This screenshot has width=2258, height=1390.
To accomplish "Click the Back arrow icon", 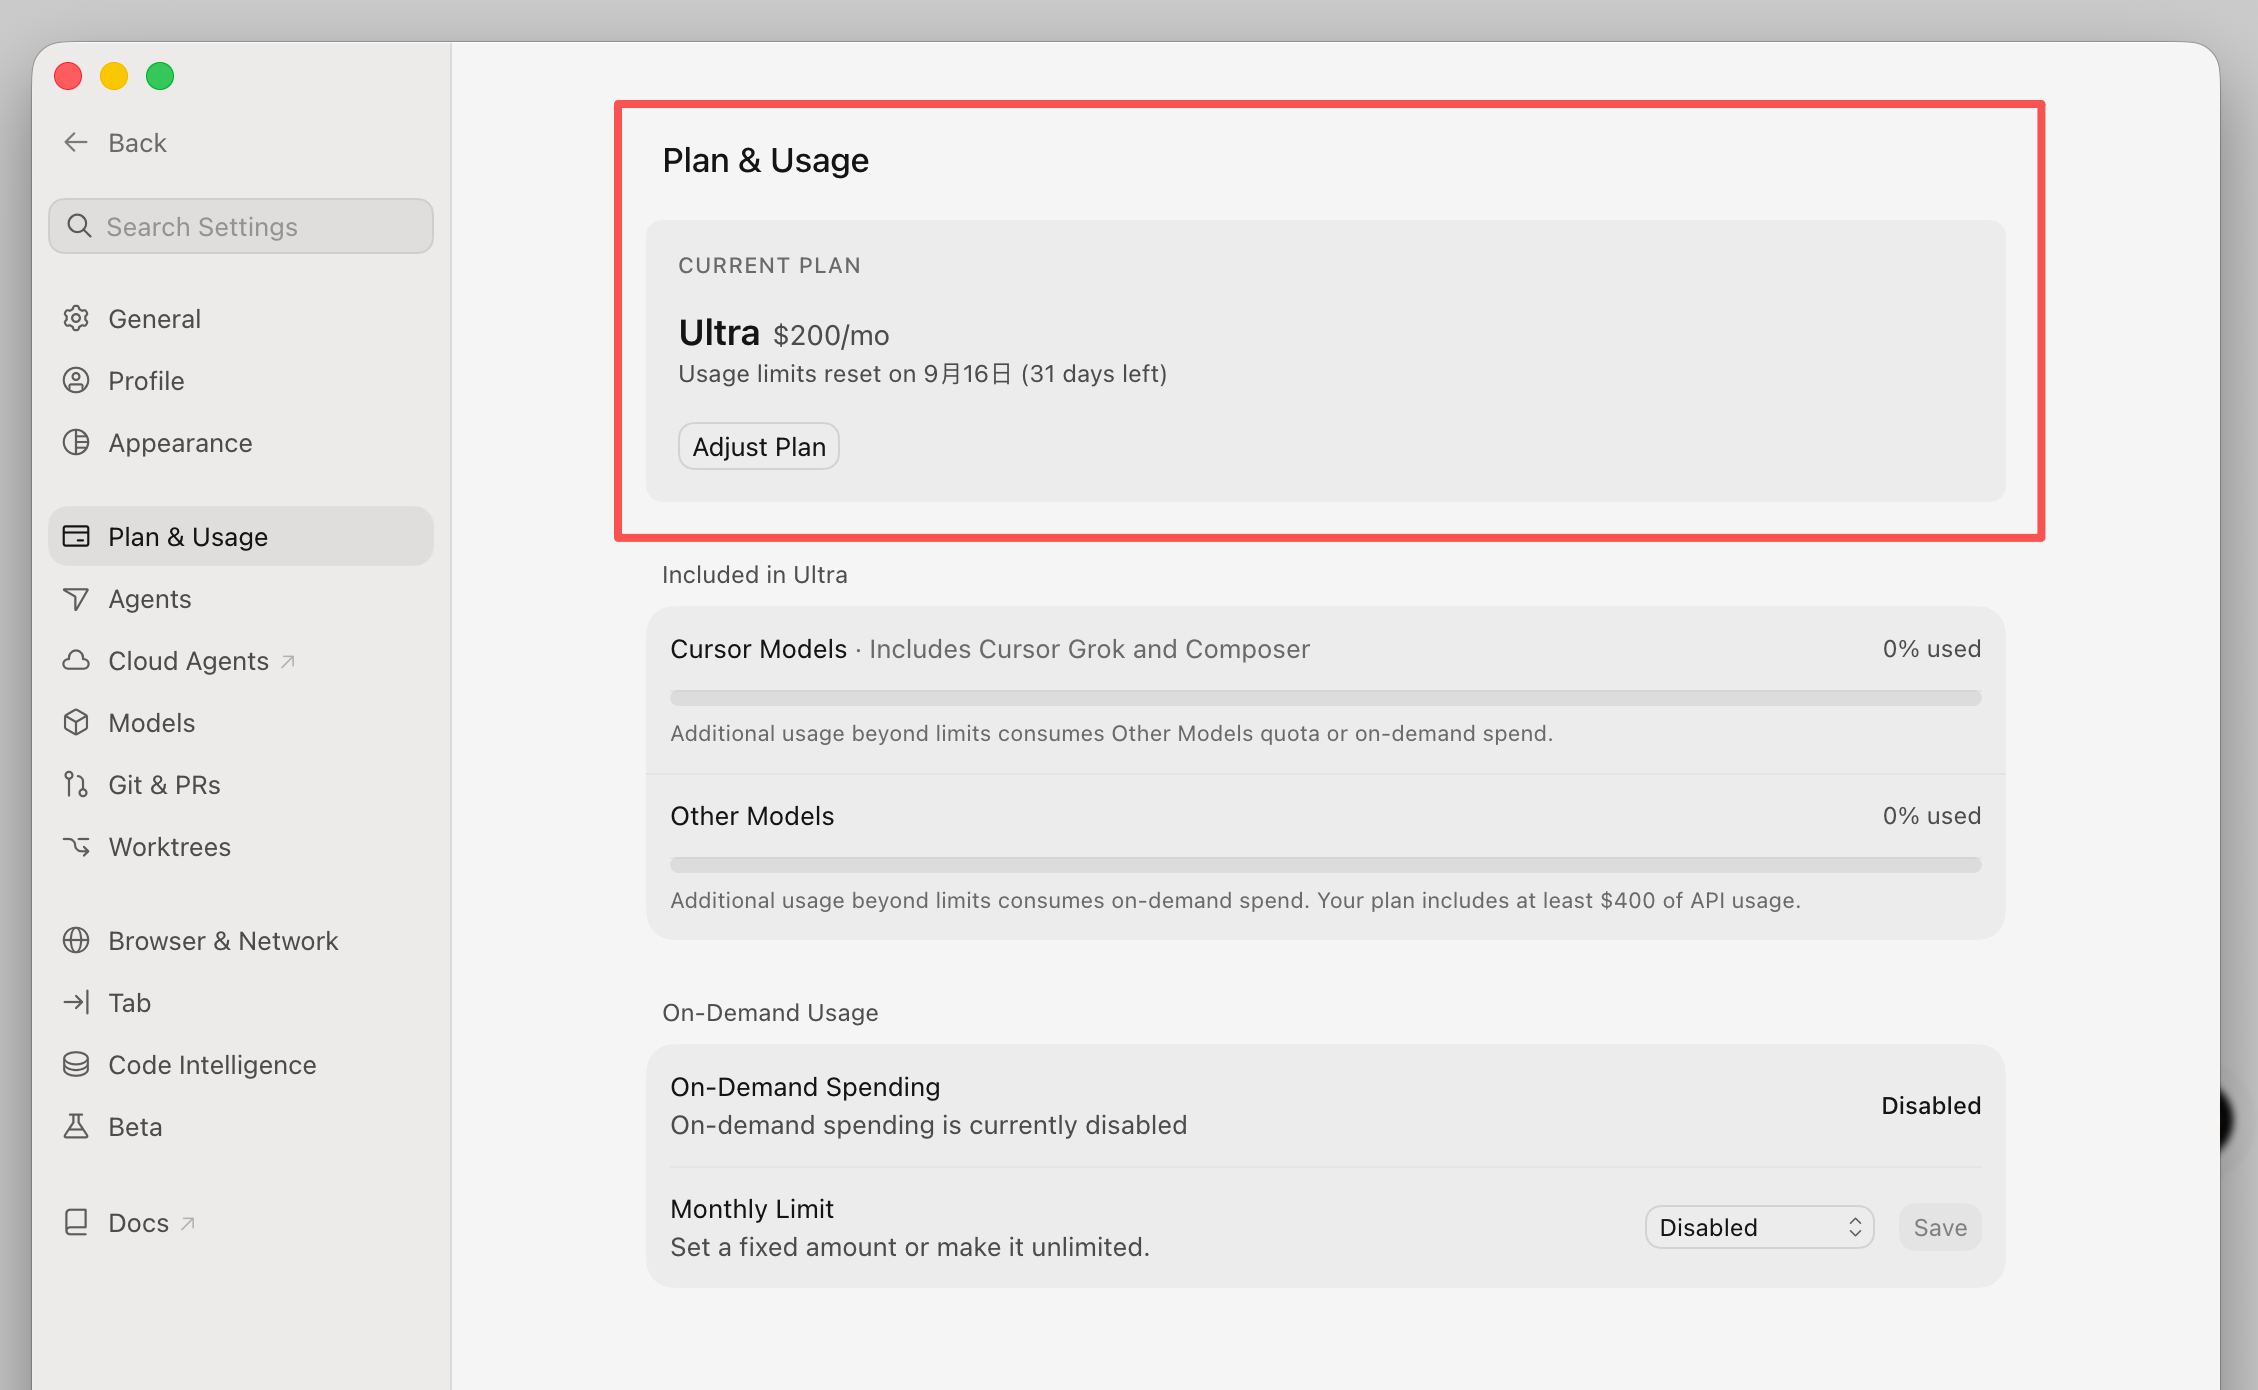I will click(x=76, y=143).
